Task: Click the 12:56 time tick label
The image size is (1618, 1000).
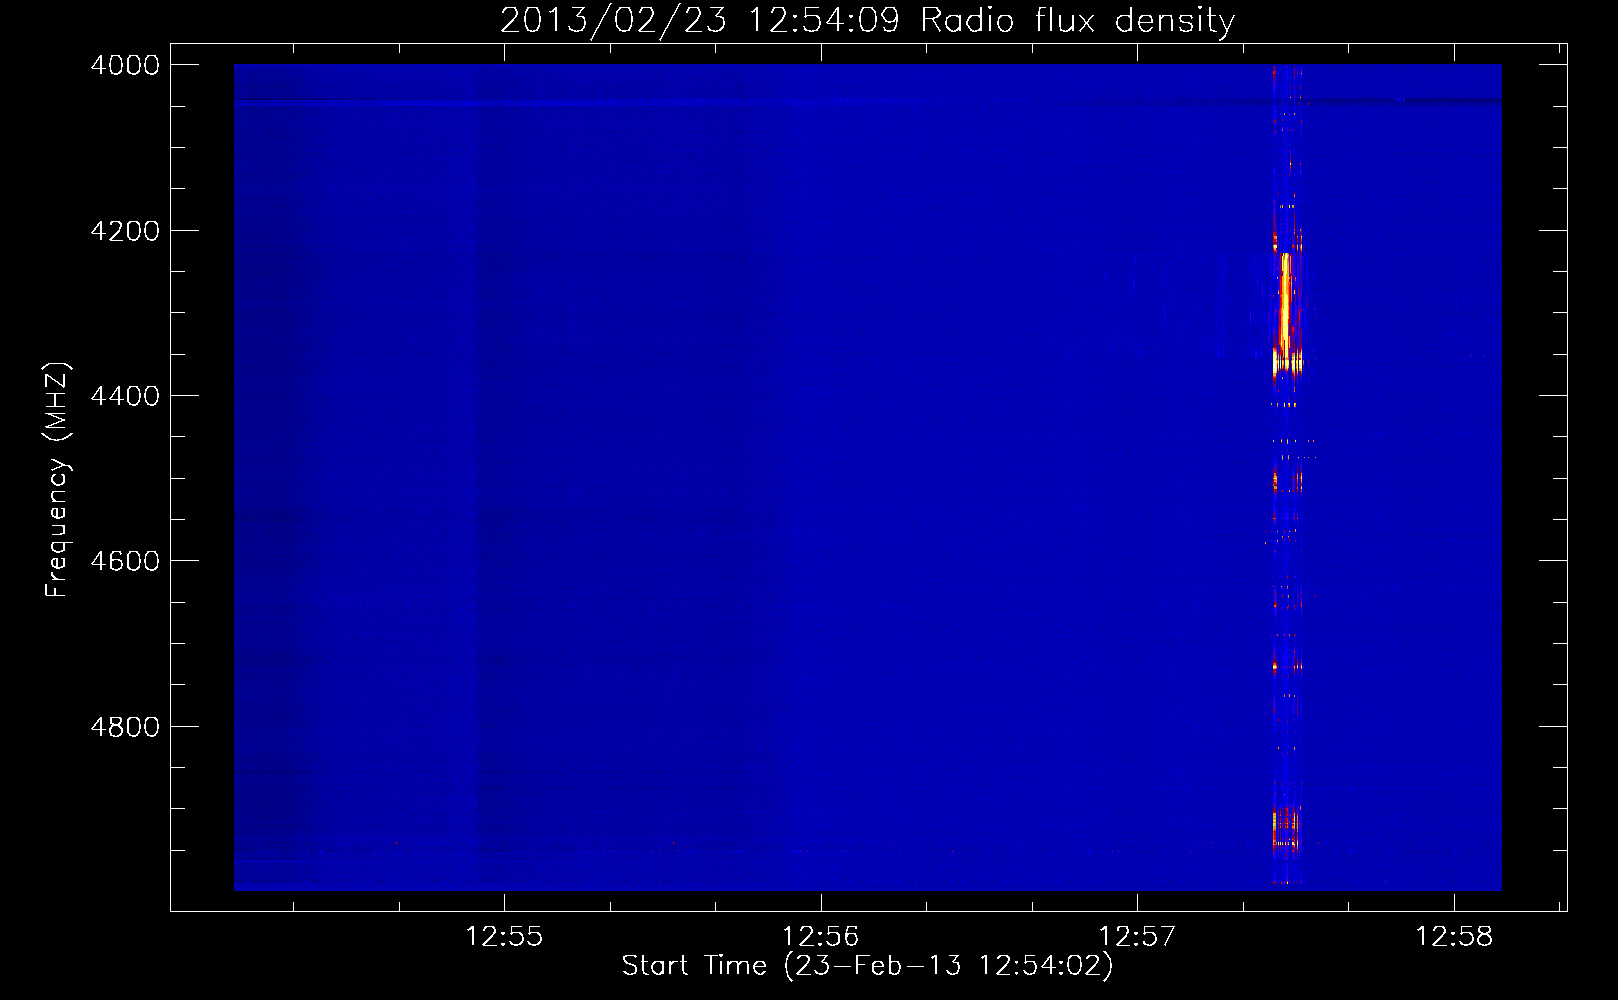Action: tap(821, 936)
